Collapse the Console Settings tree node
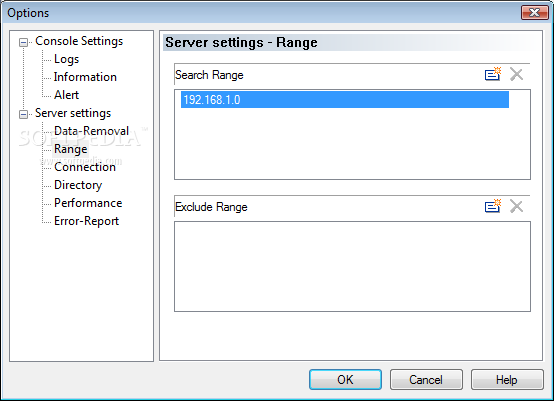Image resolution: width=554 pixels, height=401 pixels. (23, 42)
